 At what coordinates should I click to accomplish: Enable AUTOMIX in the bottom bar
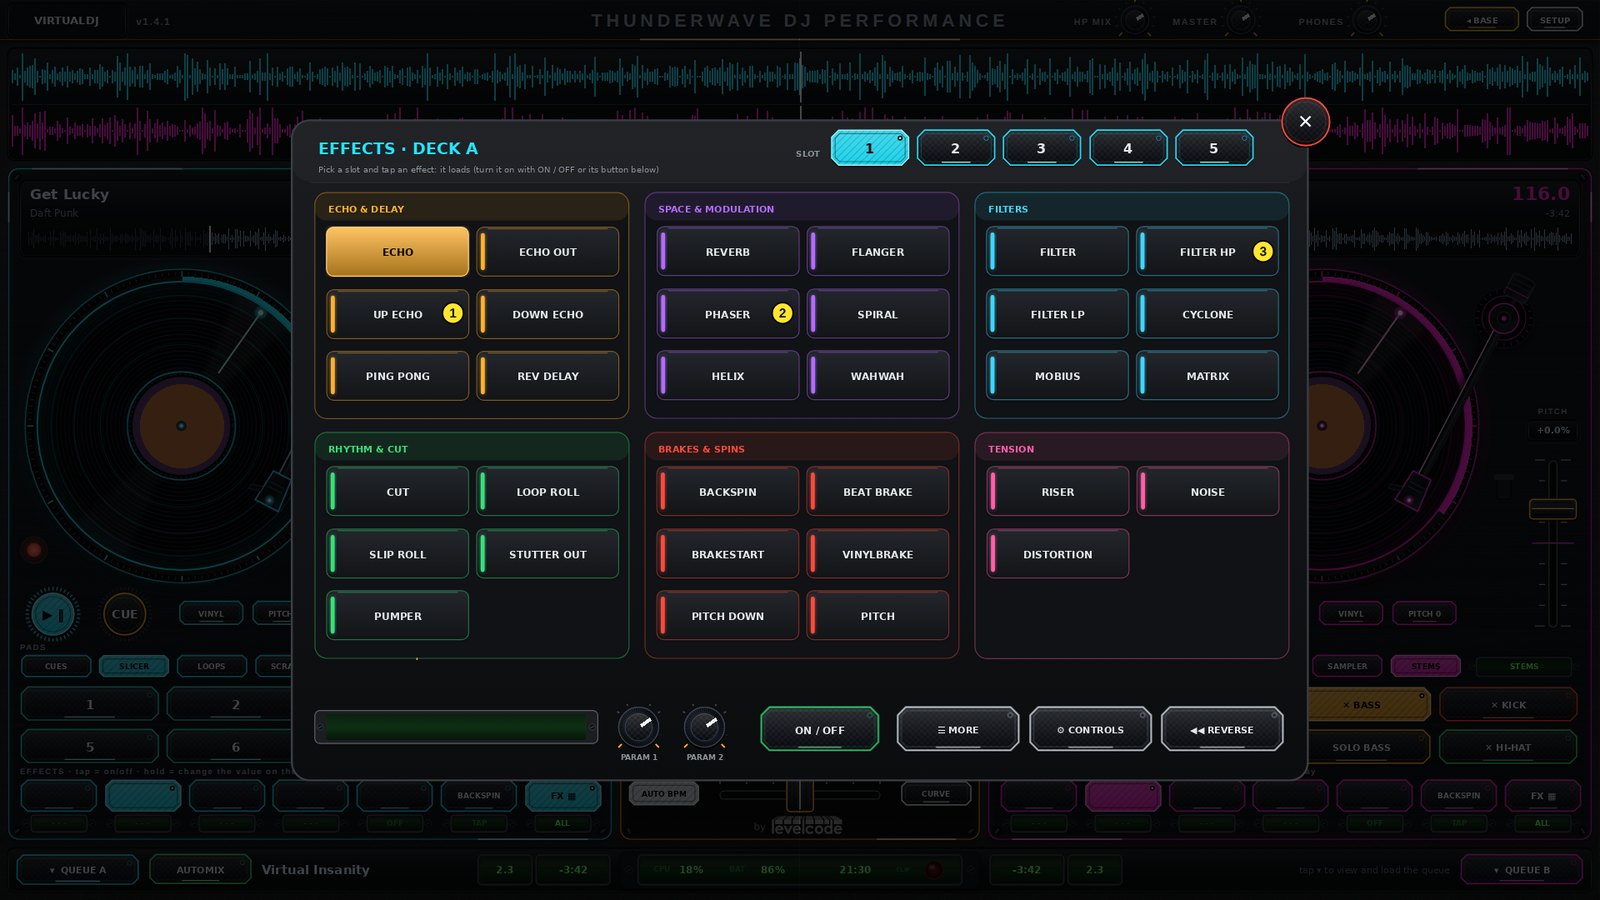point(200,869)
